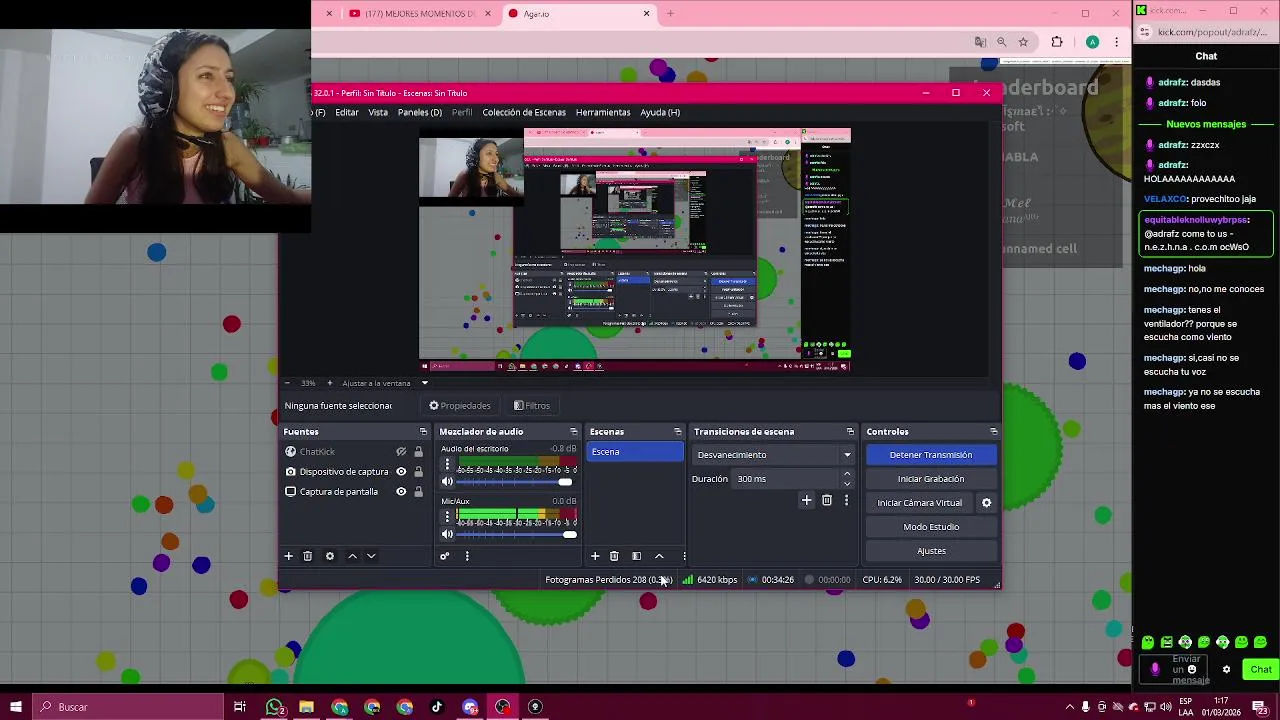1280x720 pixels.
Task: Hide Dispositivo de captura source
Action: (401, 472)
